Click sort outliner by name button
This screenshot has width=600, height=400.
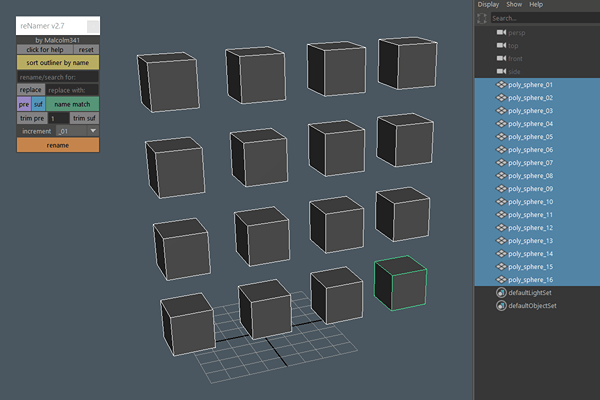pyautogui.click(x=58, y=62)
